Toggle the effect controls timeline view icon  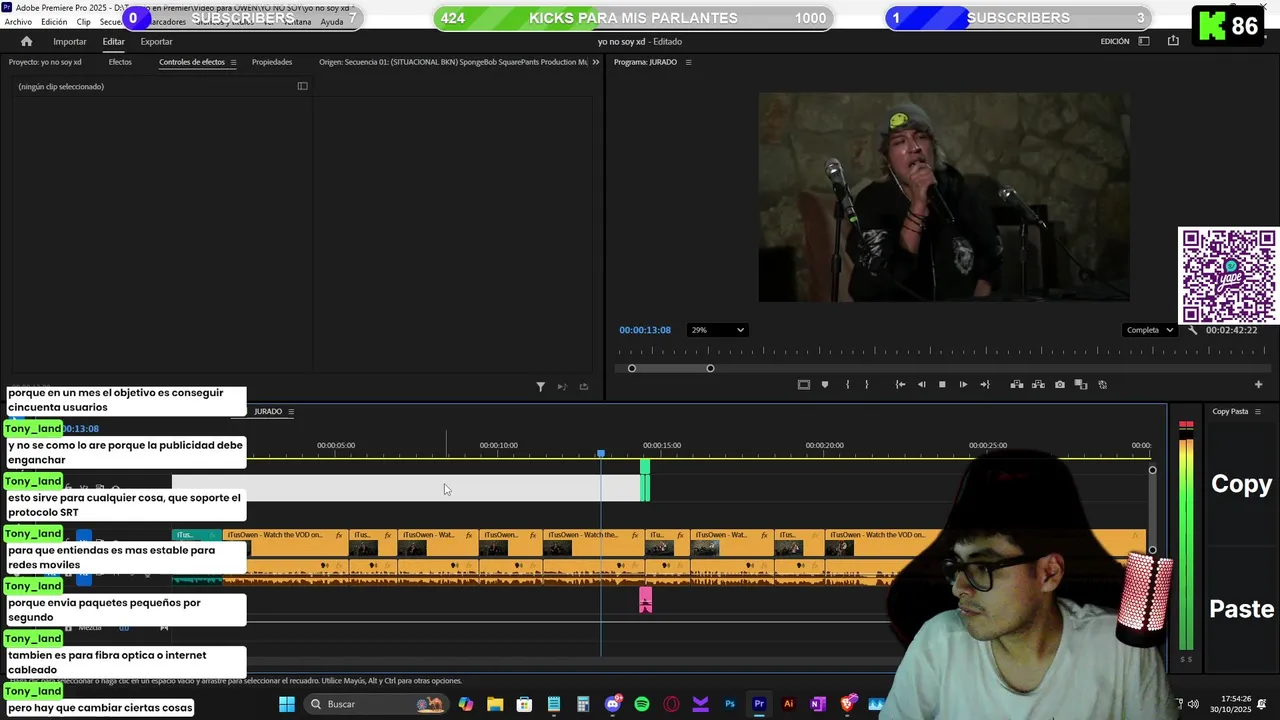click(302, 86)
